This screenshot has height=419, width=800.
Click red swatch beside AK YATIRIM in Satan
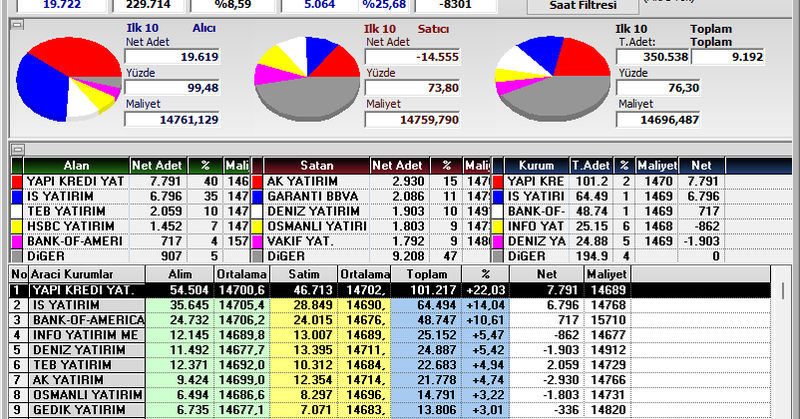[257, 182]
